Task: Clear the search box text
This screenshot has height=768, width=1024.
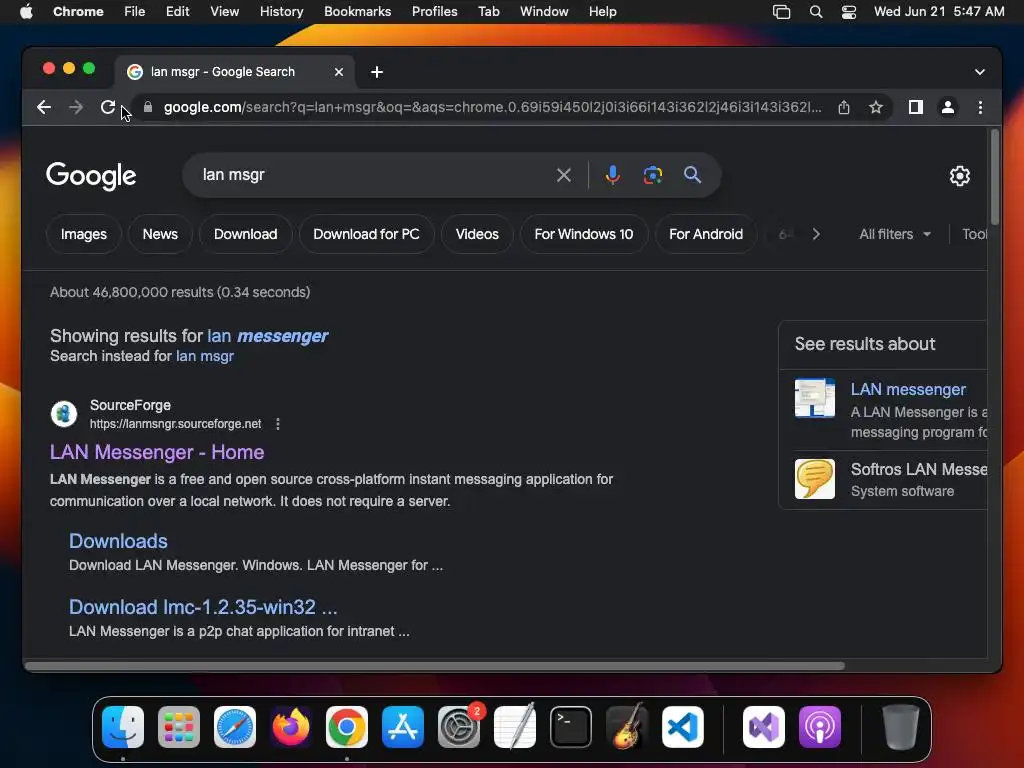Action: [x=564, y=175]
